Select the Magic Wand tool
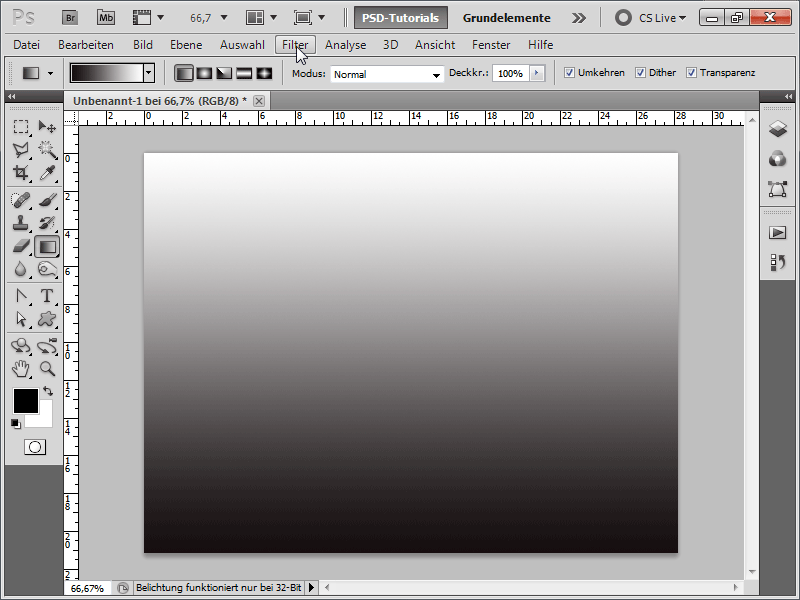 pos(47,149)
